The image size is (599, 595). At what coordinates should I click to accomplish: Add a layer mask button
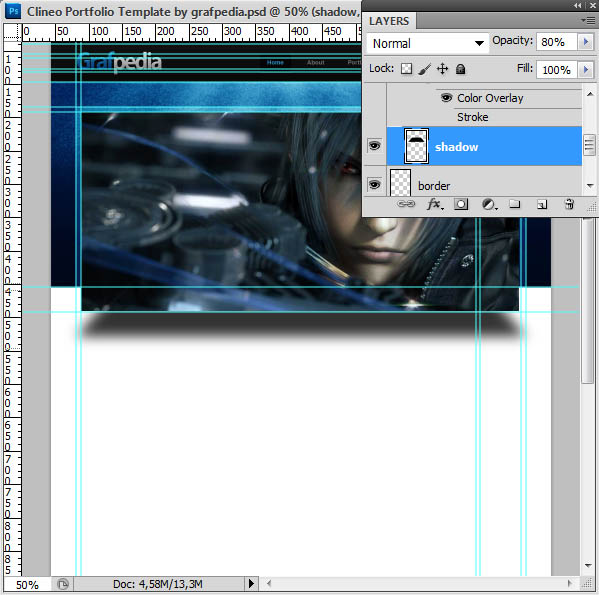pyautogui.click(x=461, y=204)
